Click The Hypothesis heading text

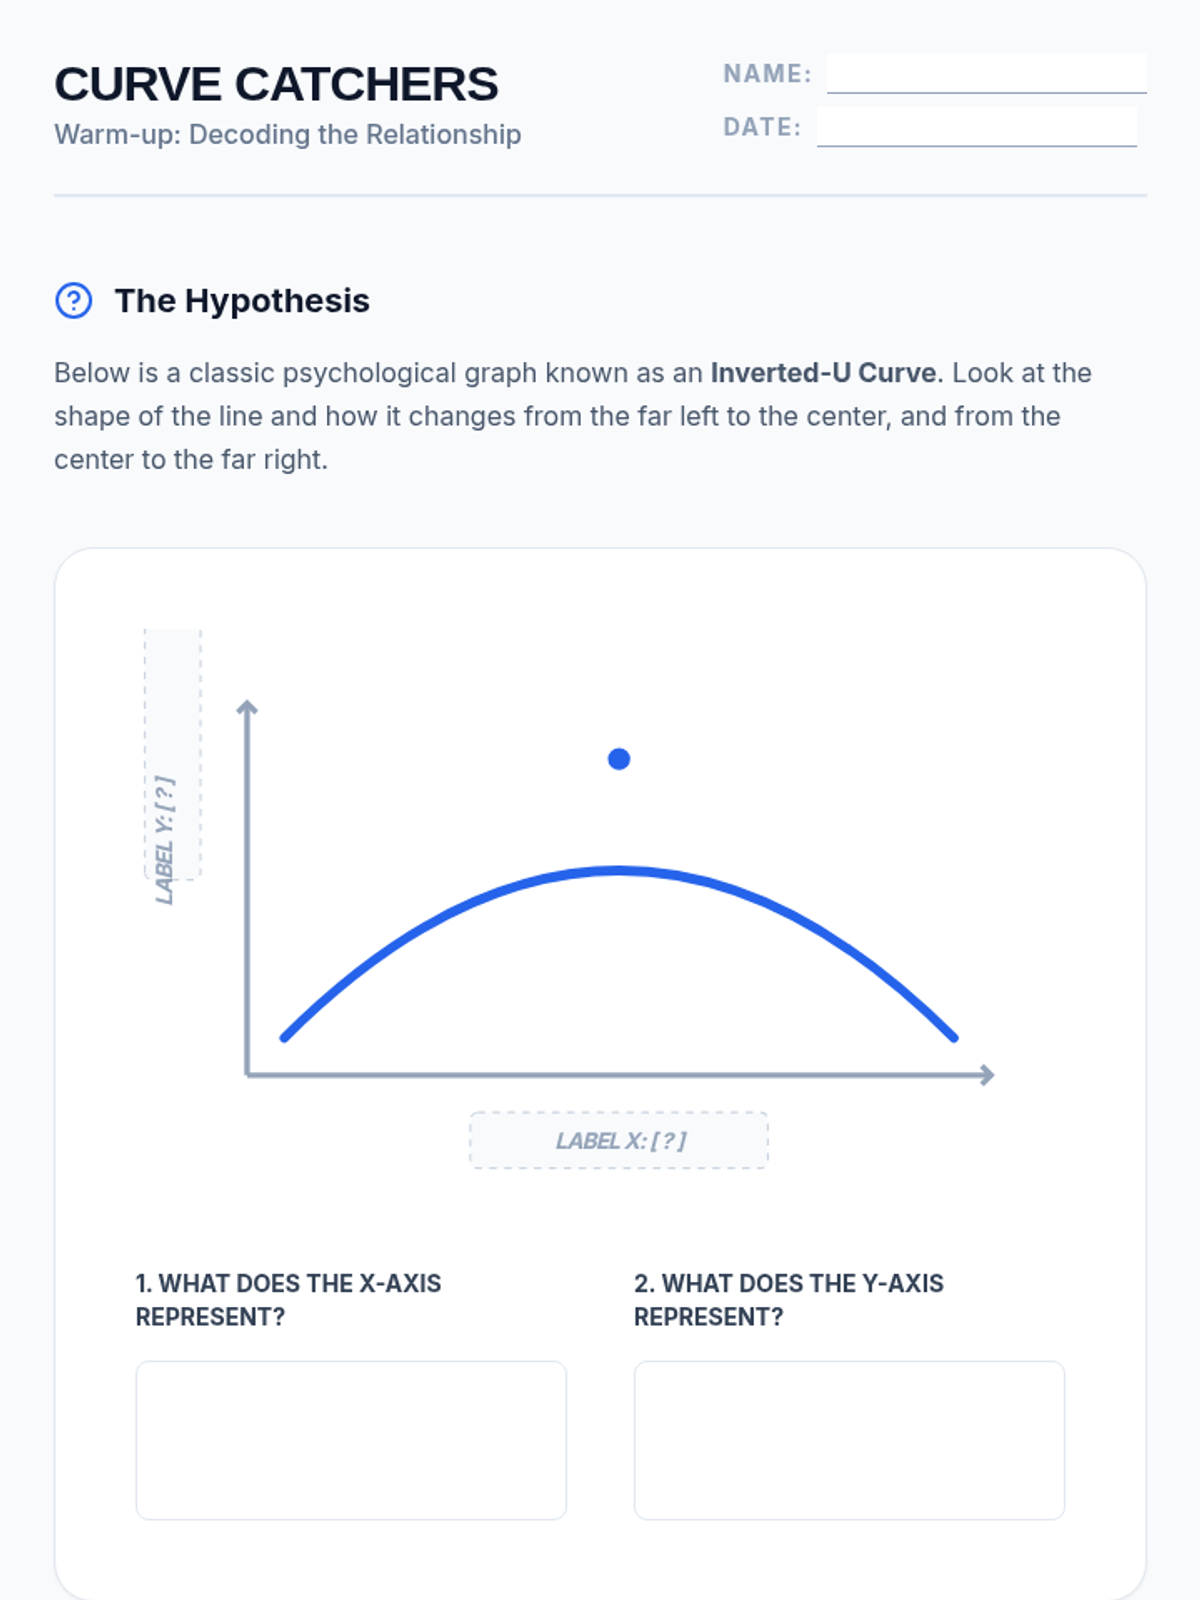pyautogui.click(x=242, y=301)
